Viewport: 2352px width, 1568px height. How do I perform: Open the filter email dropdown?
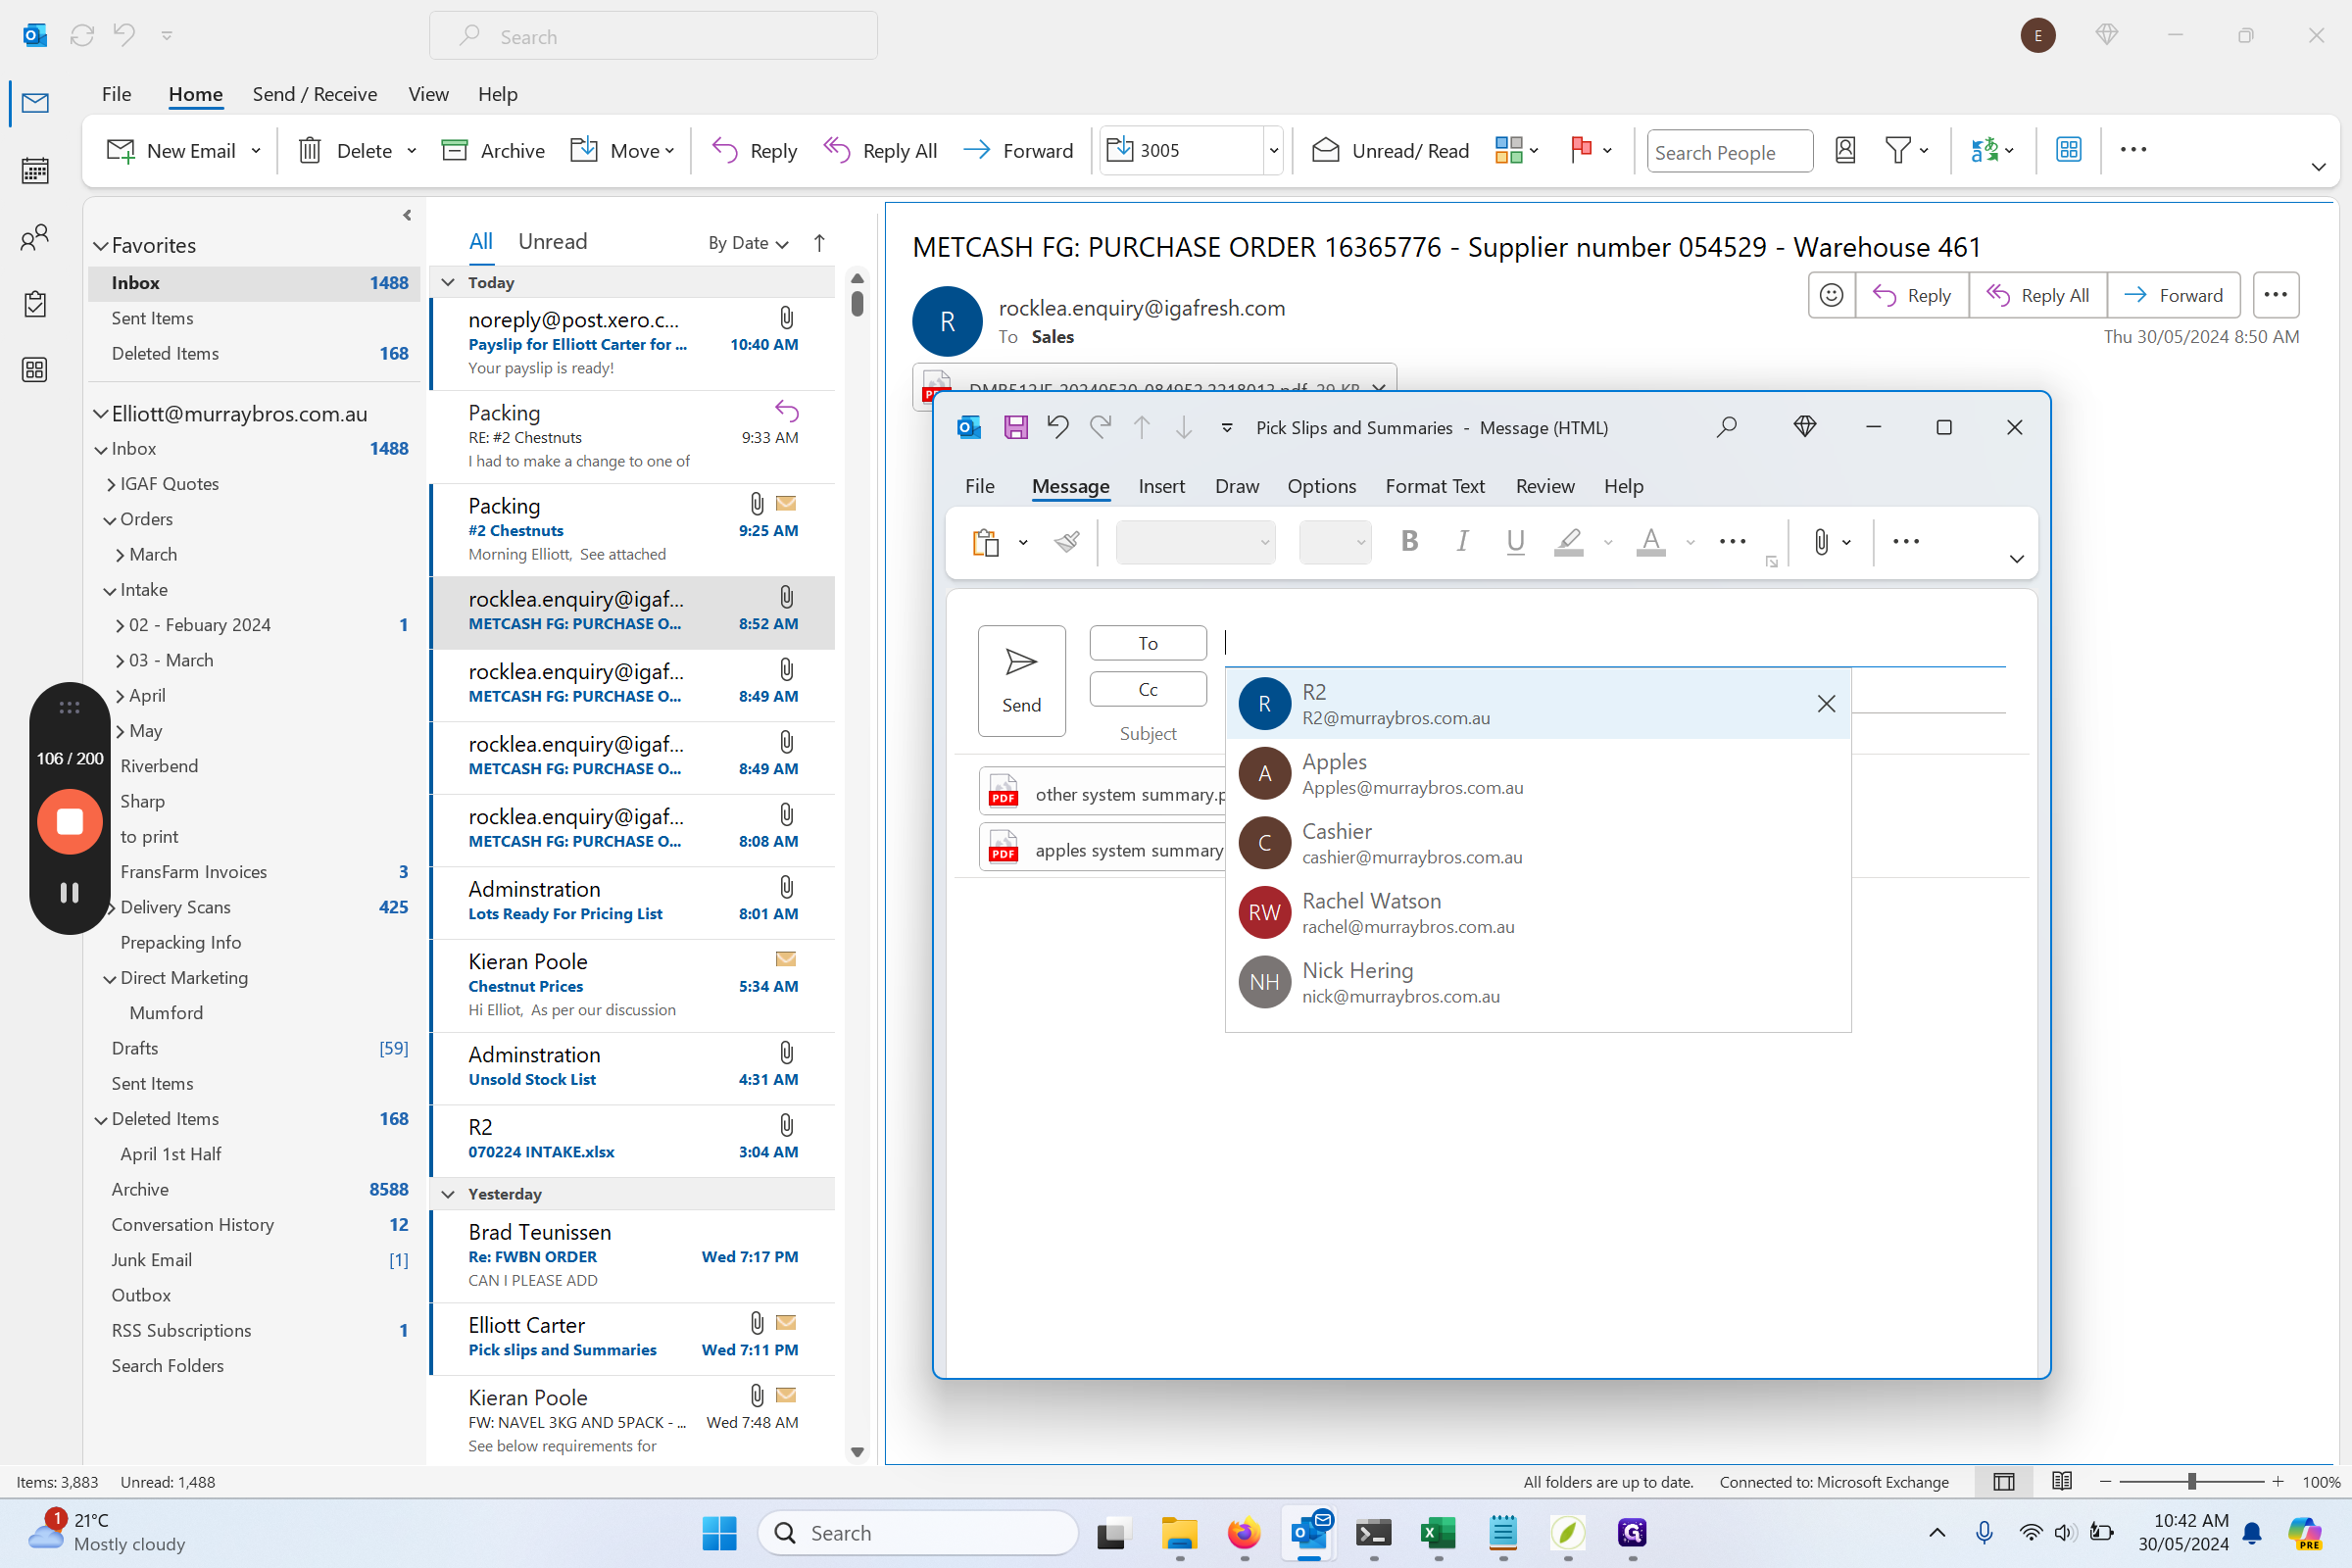[x=1906, y=150]
